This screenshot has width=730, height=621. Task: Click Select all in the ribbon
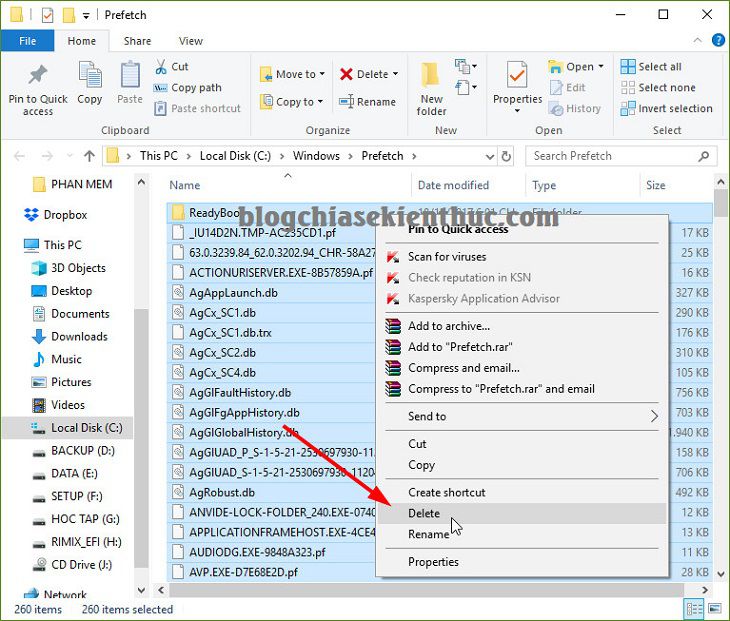tap(651, 67)
